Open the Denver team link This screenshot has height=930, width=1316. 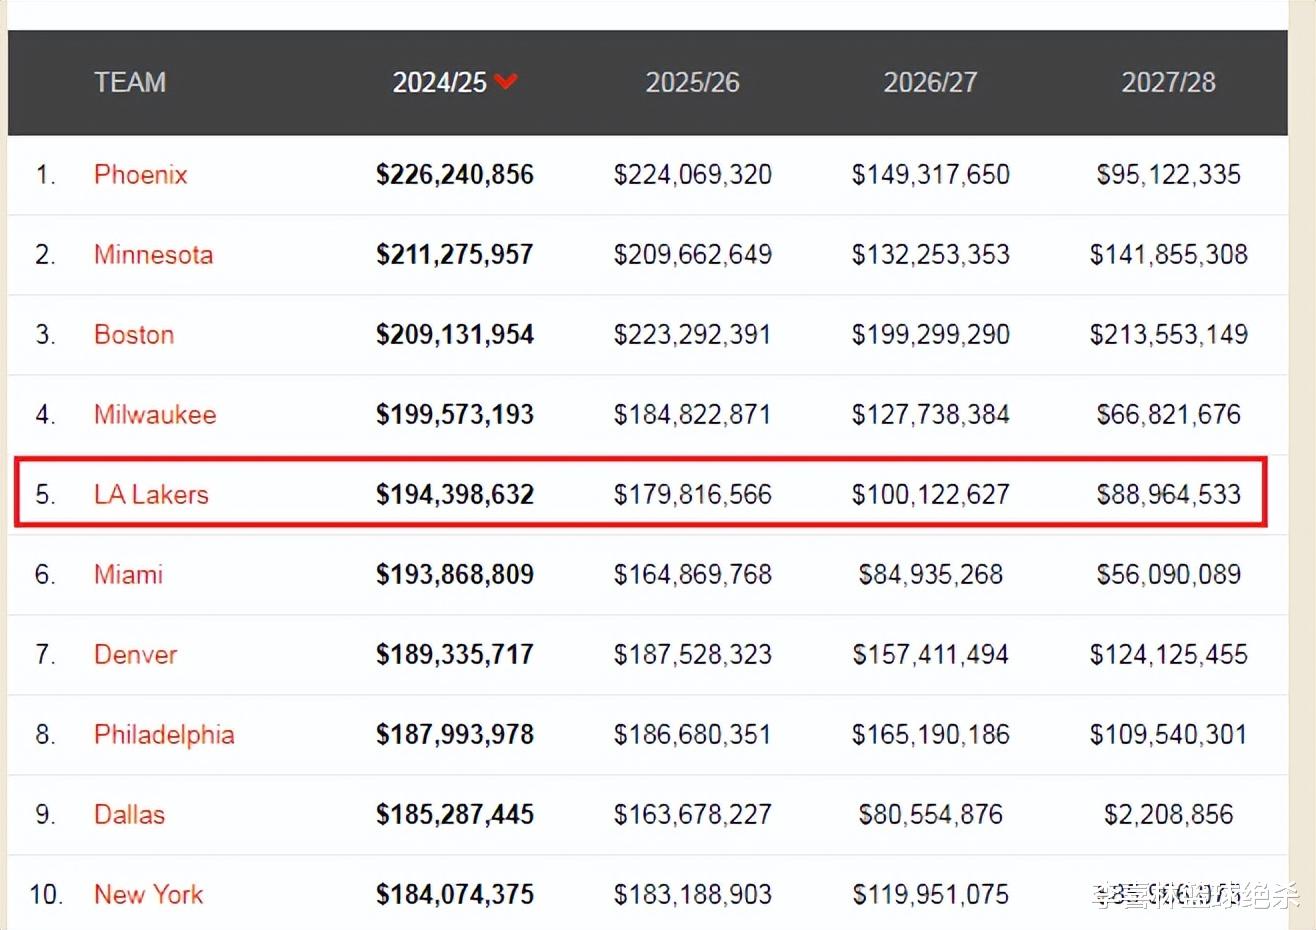[135, 654]
